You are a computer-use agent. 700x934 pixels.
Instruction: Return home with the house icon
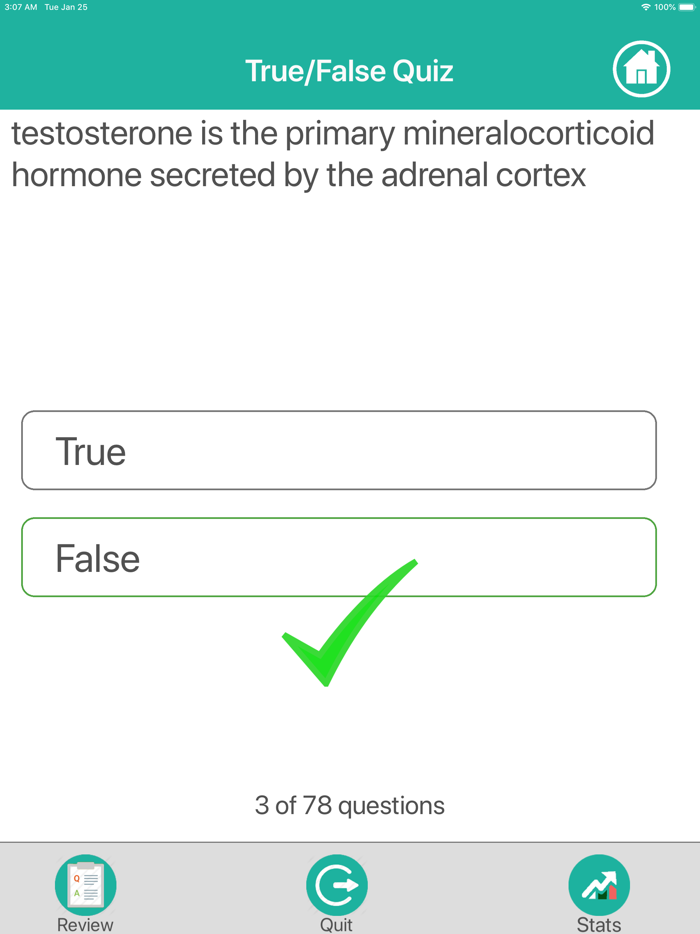click(641, 69)
